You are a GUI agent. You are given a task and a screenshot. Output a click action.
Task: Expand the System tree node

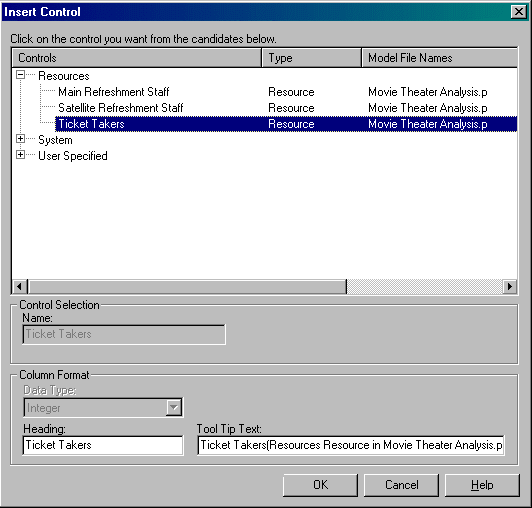(20, 139)
